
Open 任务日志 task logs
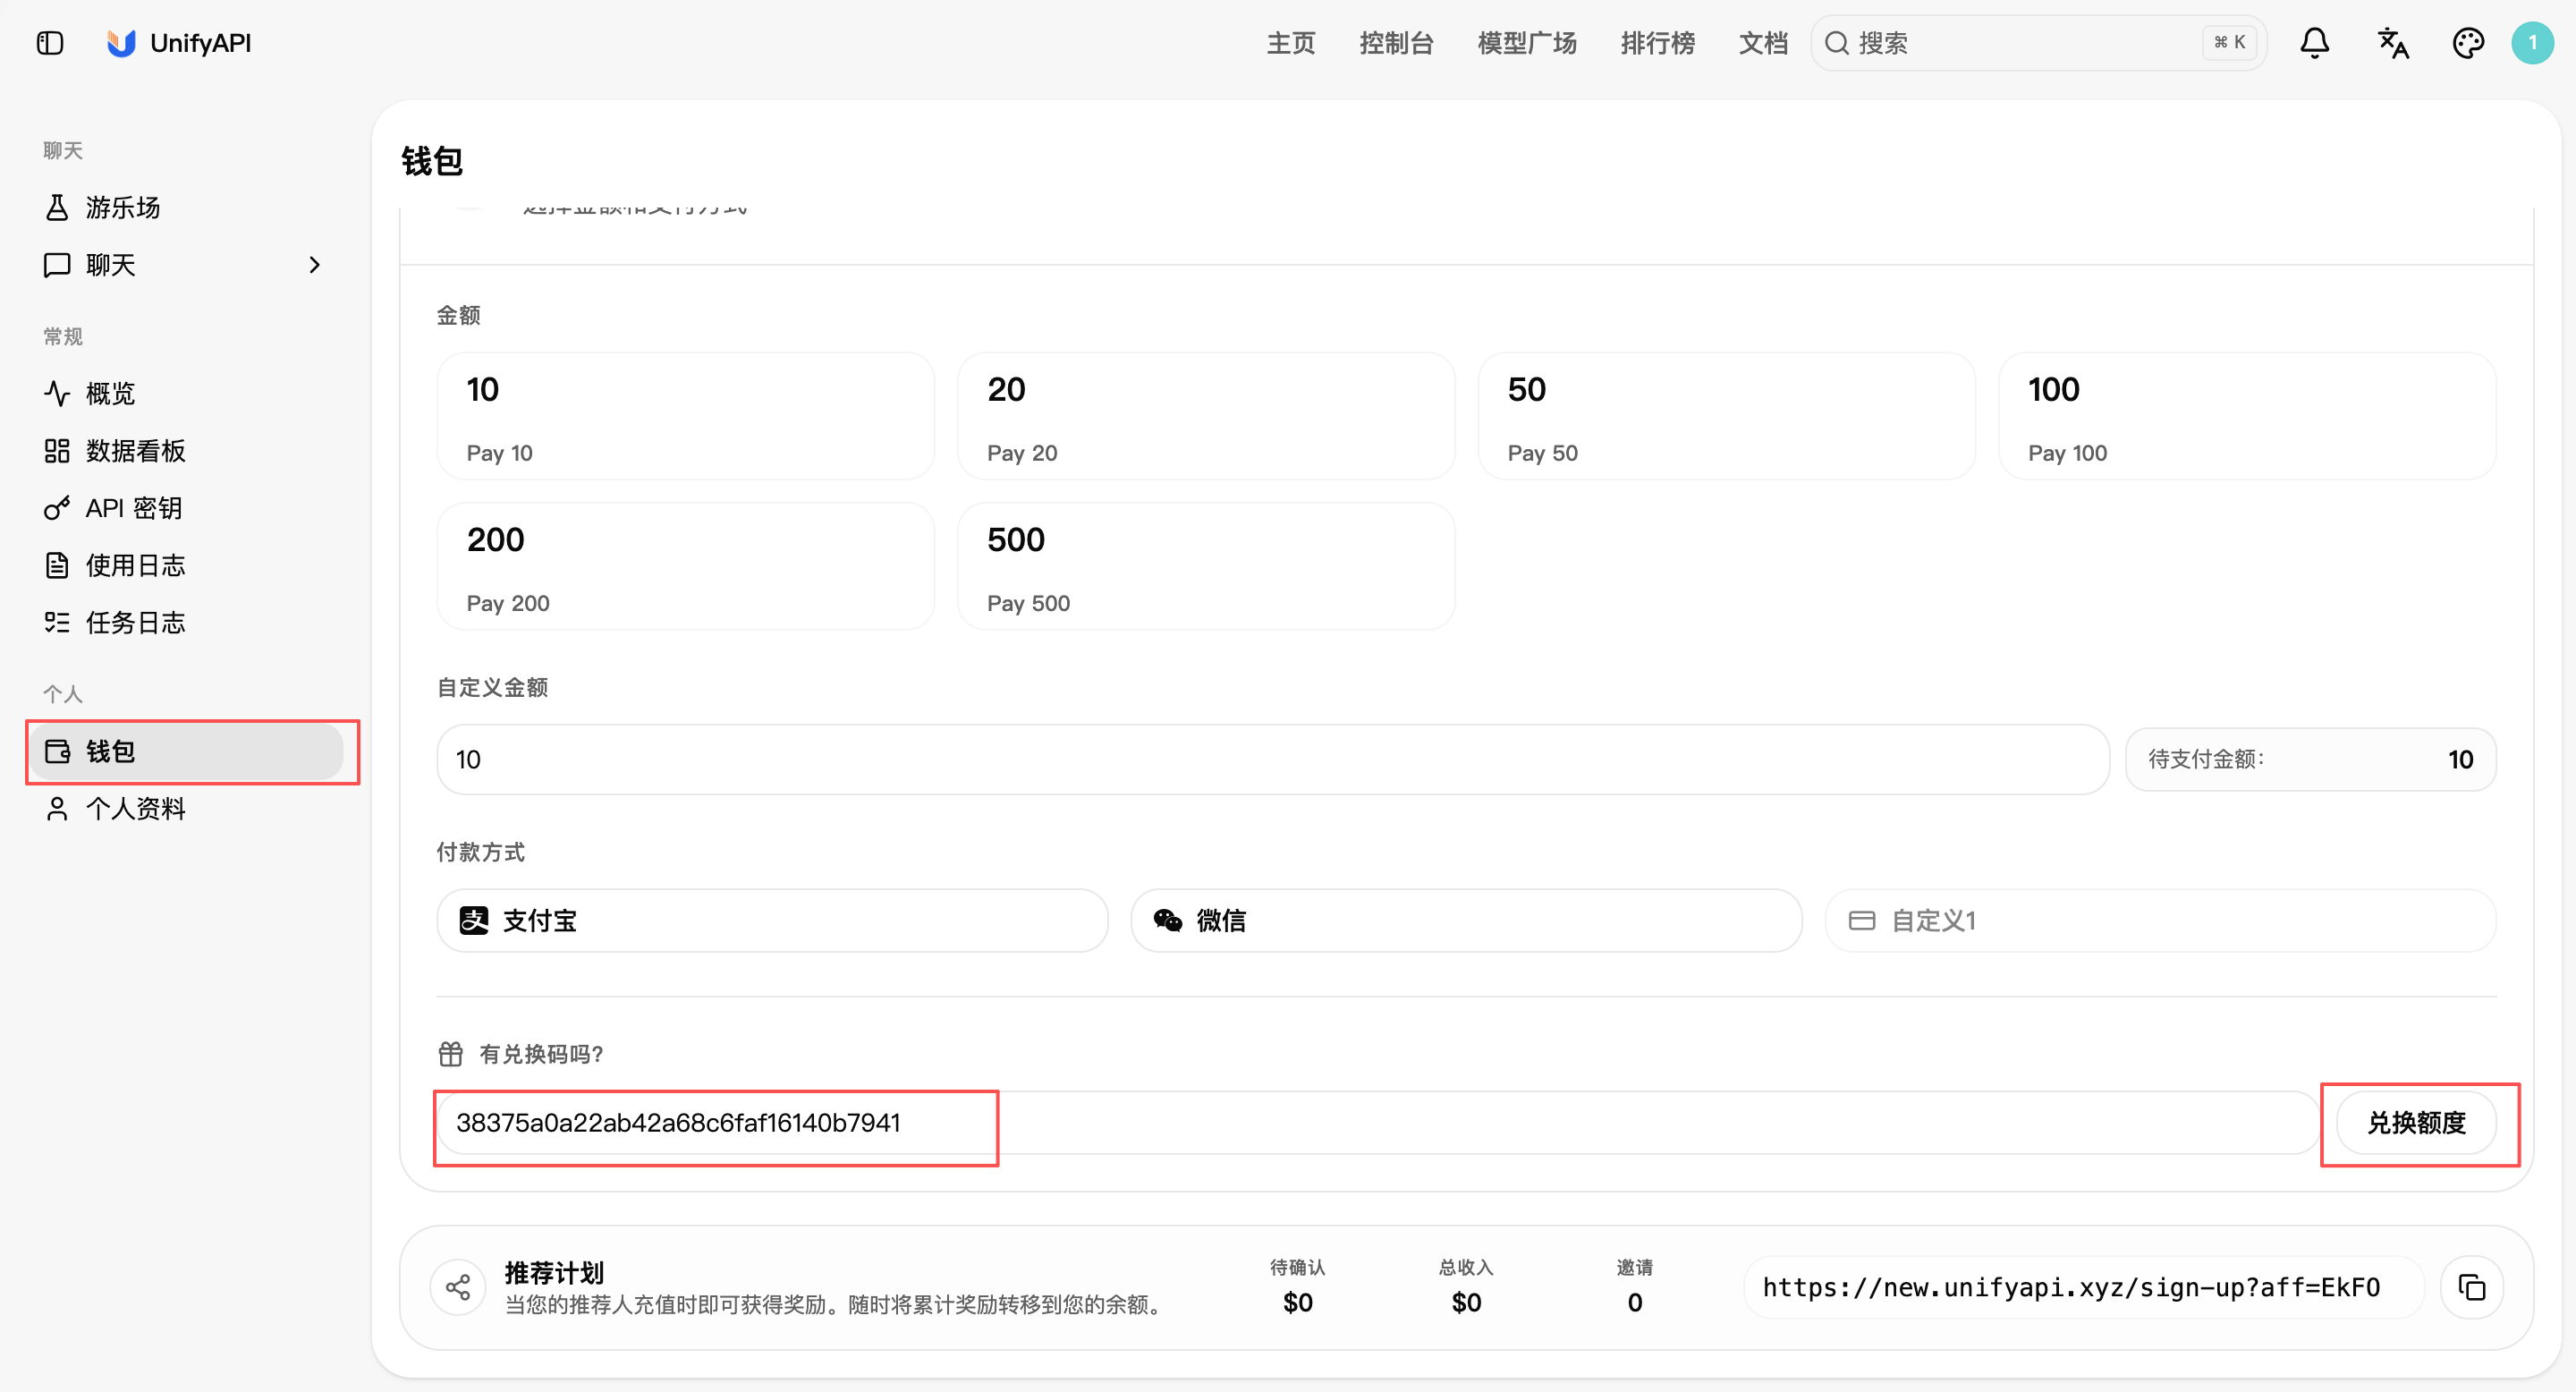point(186,622)
